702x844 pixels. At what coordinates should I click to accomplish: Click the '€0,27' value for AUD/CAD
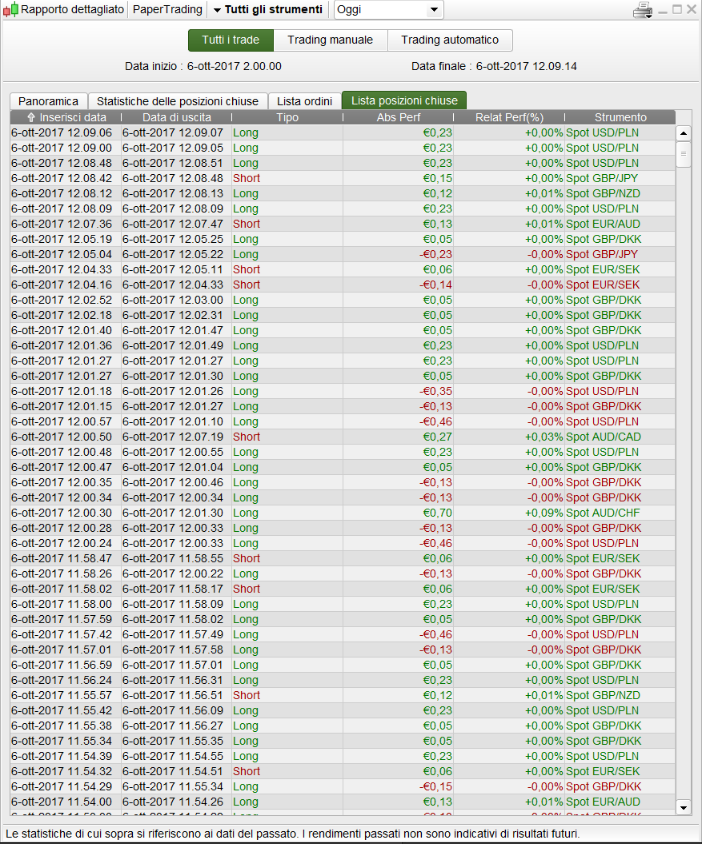(438, 437)
